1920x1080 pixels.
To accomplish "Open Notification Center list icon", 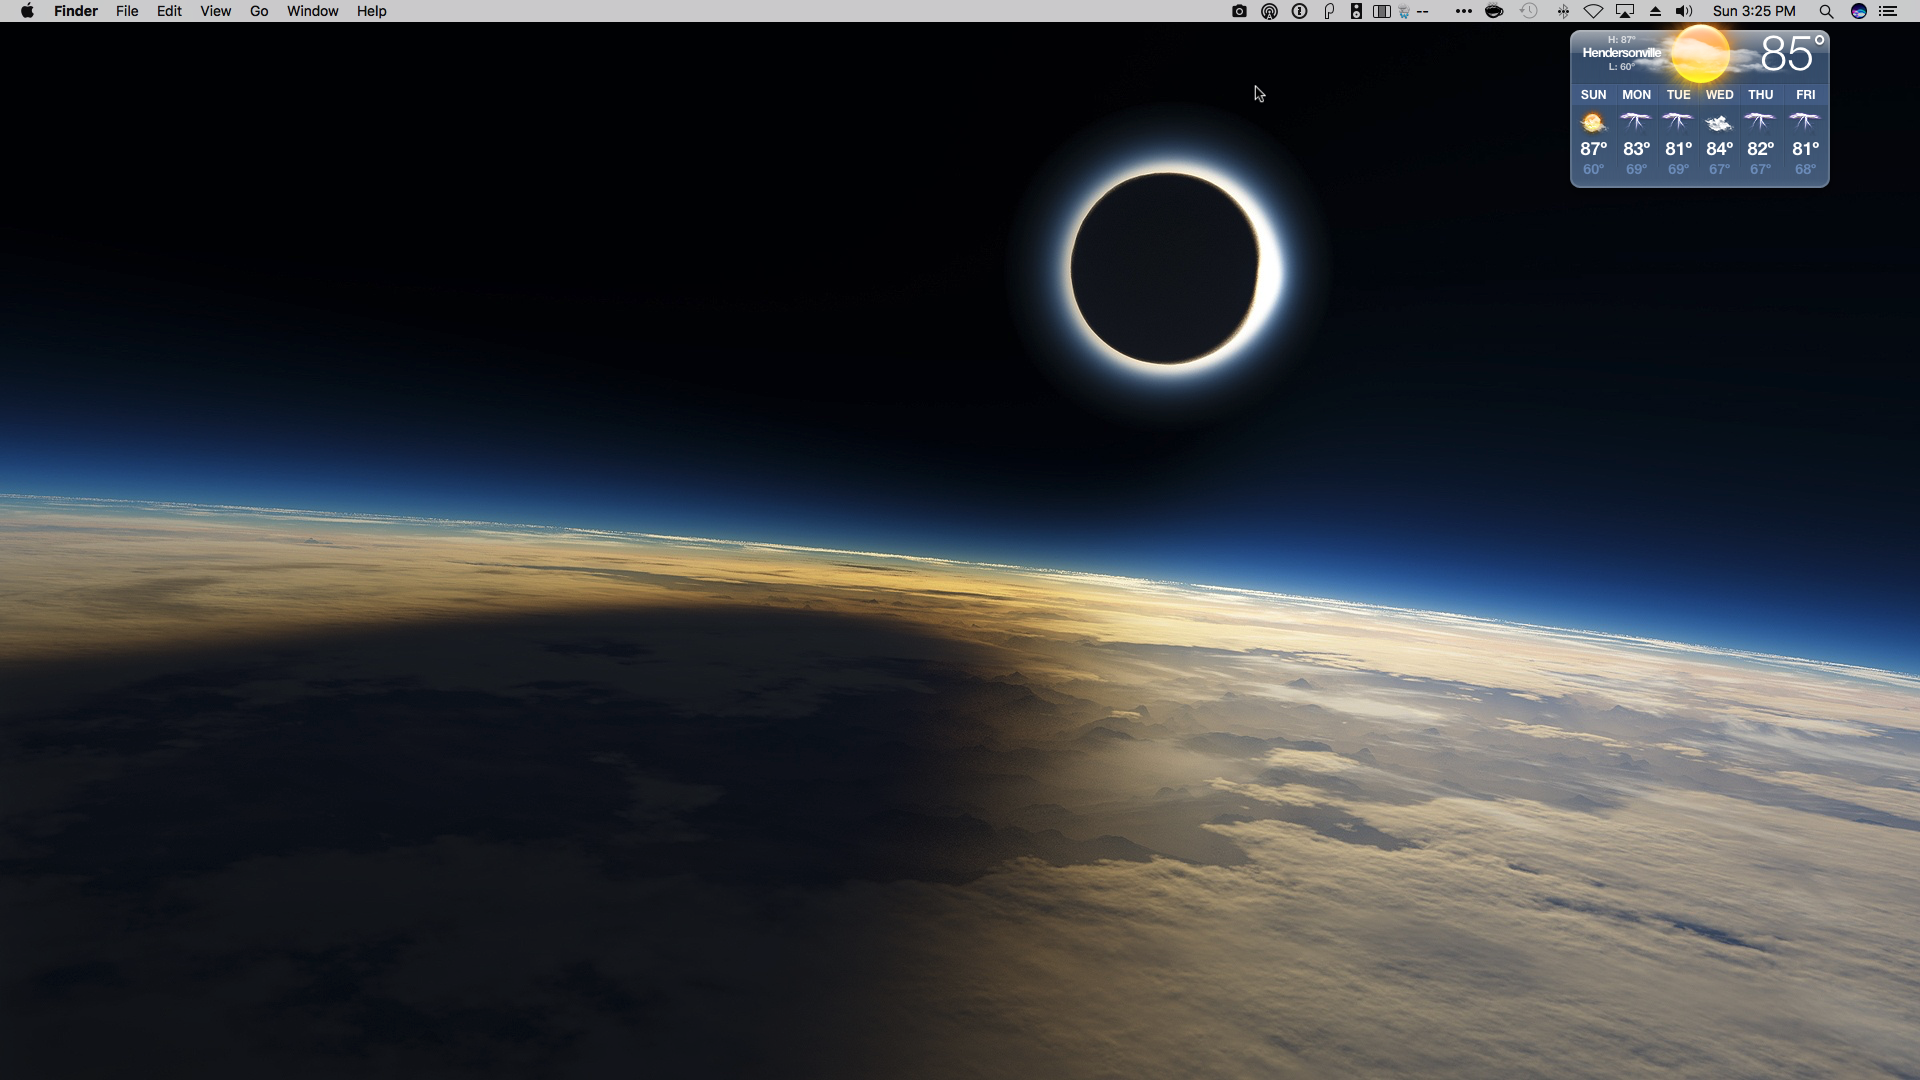I will pyautogui.click(x=1888, y=11).
